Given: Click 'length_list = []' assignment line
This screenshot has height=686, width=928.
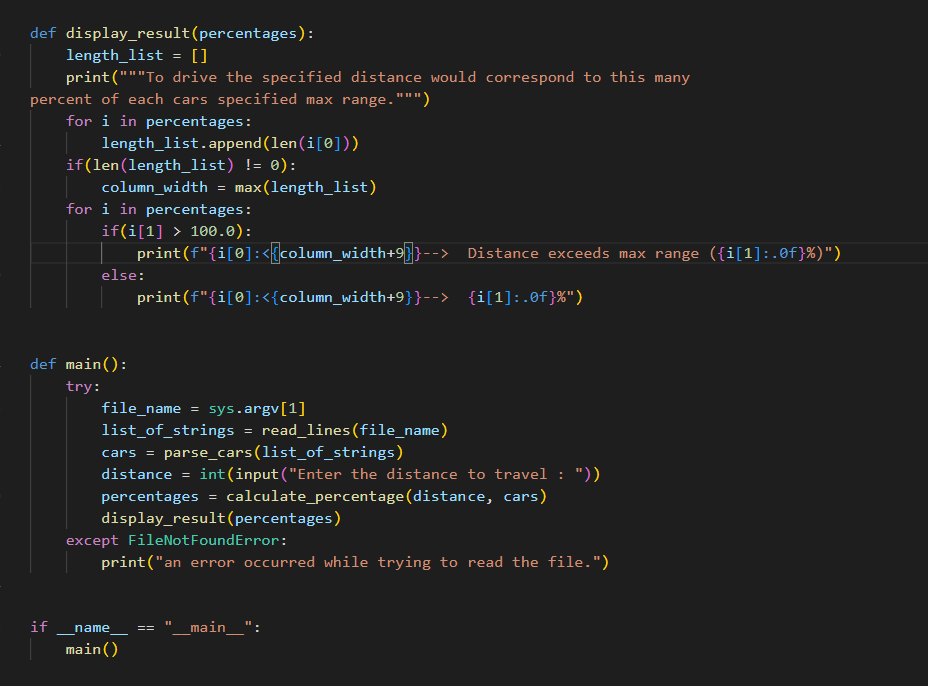Looking at the screenshot, I should point(137,56).
